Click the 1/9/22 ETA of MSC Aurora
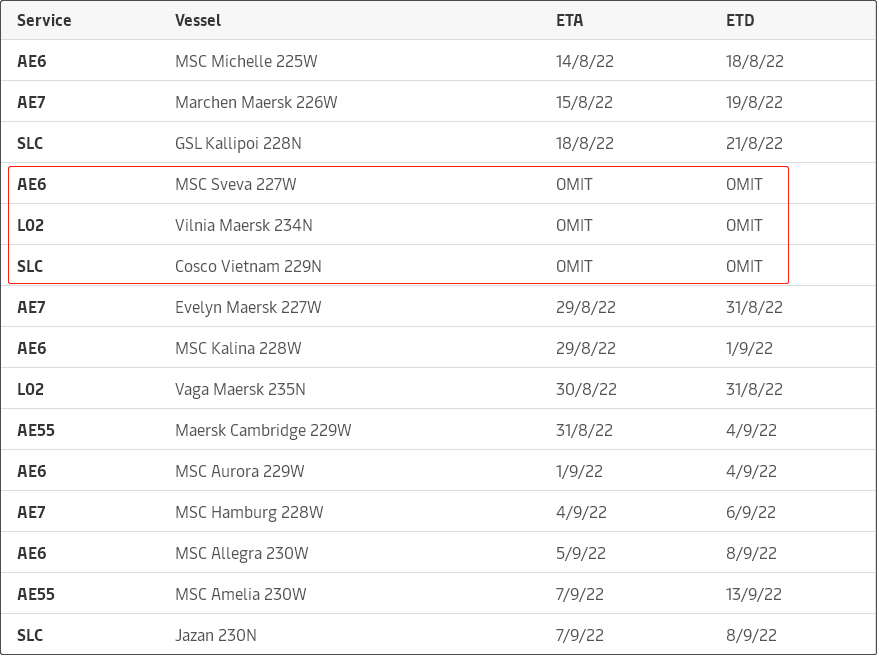879x657 pixels. (579, 471)
